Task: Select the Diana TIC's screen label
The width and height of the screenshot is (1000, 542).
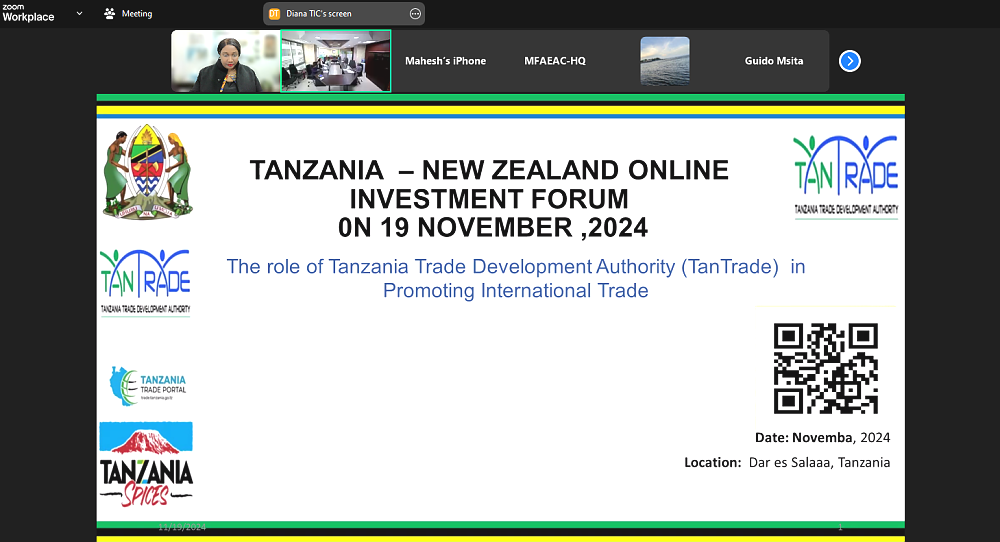Action: [319, 14]
